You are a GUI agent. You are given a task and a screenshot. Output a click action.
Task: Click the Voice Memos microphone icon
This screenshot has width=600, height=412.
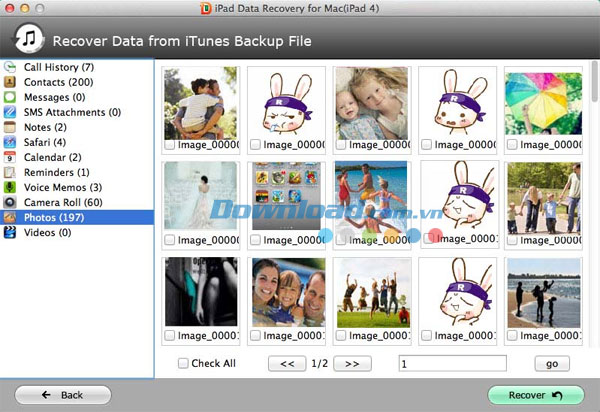click(10, 187)
